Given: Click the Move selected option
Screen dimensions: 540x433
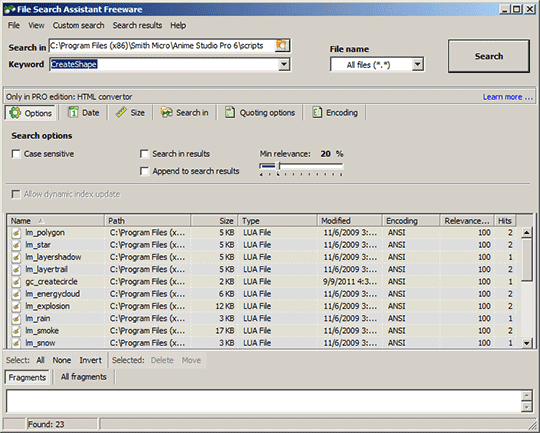Looking at the screenshot, I should pyautogui.click(x=191, y=360).
